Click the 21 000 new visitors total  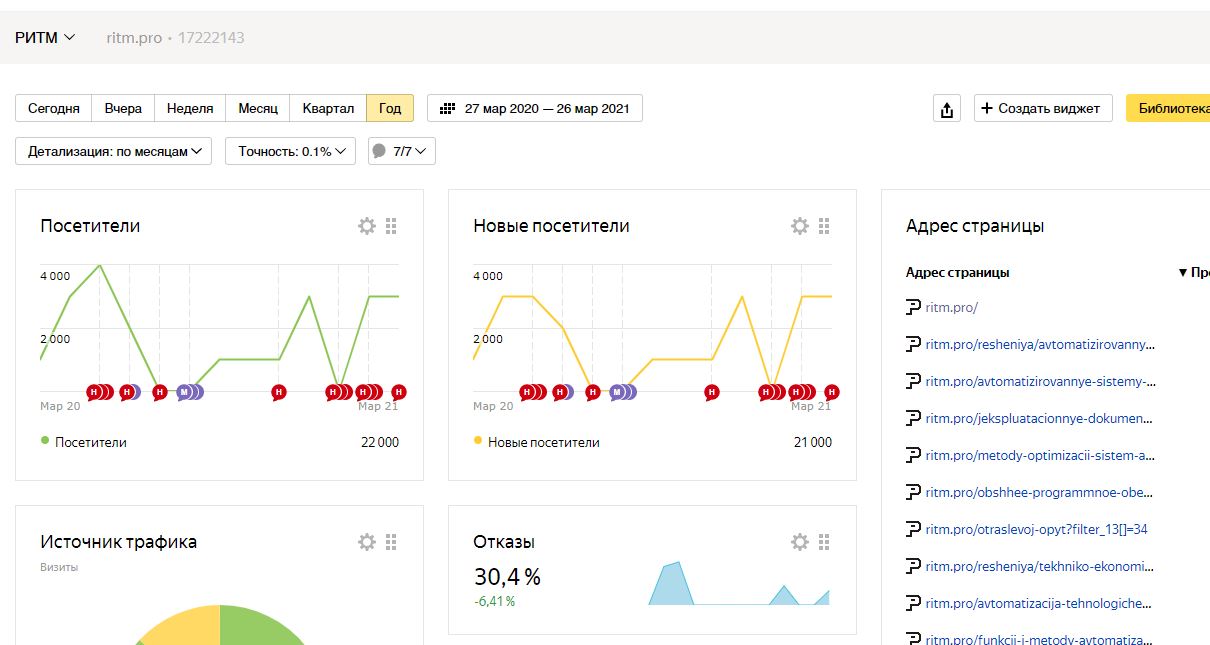pos(813,442)
